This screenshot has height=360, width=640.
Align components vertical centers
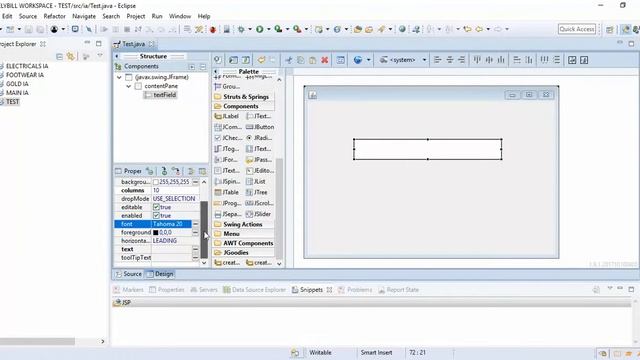[x=489, y=60]
